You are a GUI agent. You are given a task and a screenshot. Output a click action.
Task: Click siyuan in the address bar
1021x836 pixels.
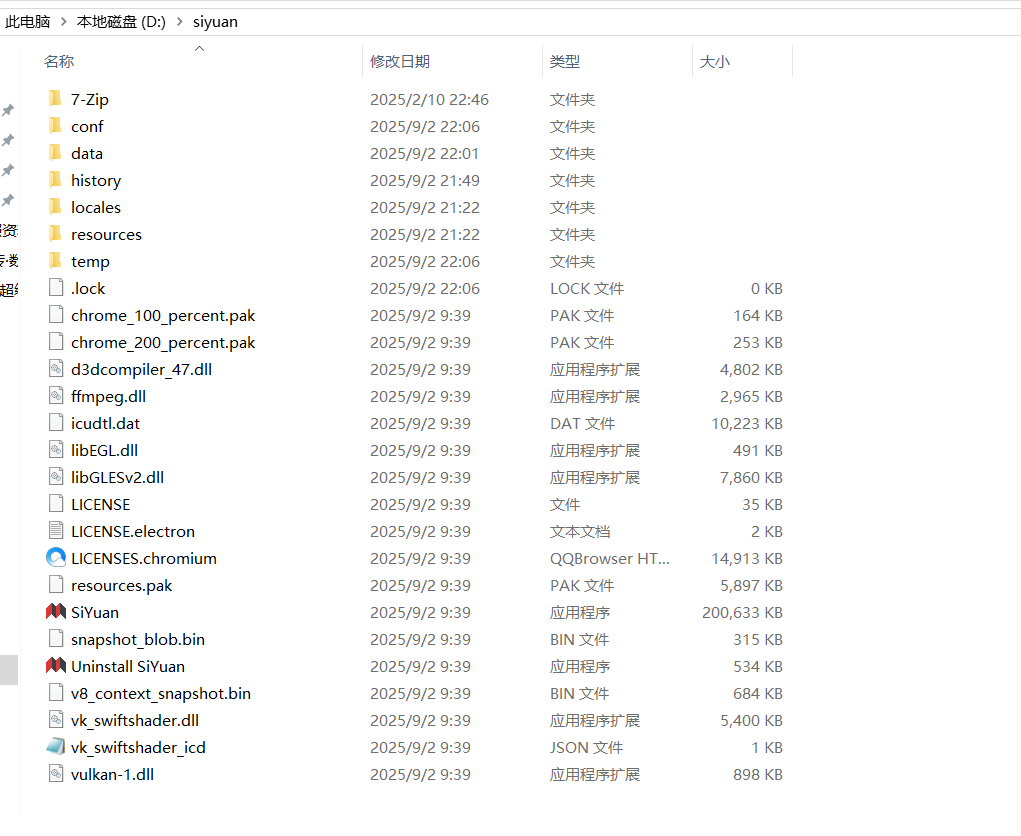click(215, 21)
